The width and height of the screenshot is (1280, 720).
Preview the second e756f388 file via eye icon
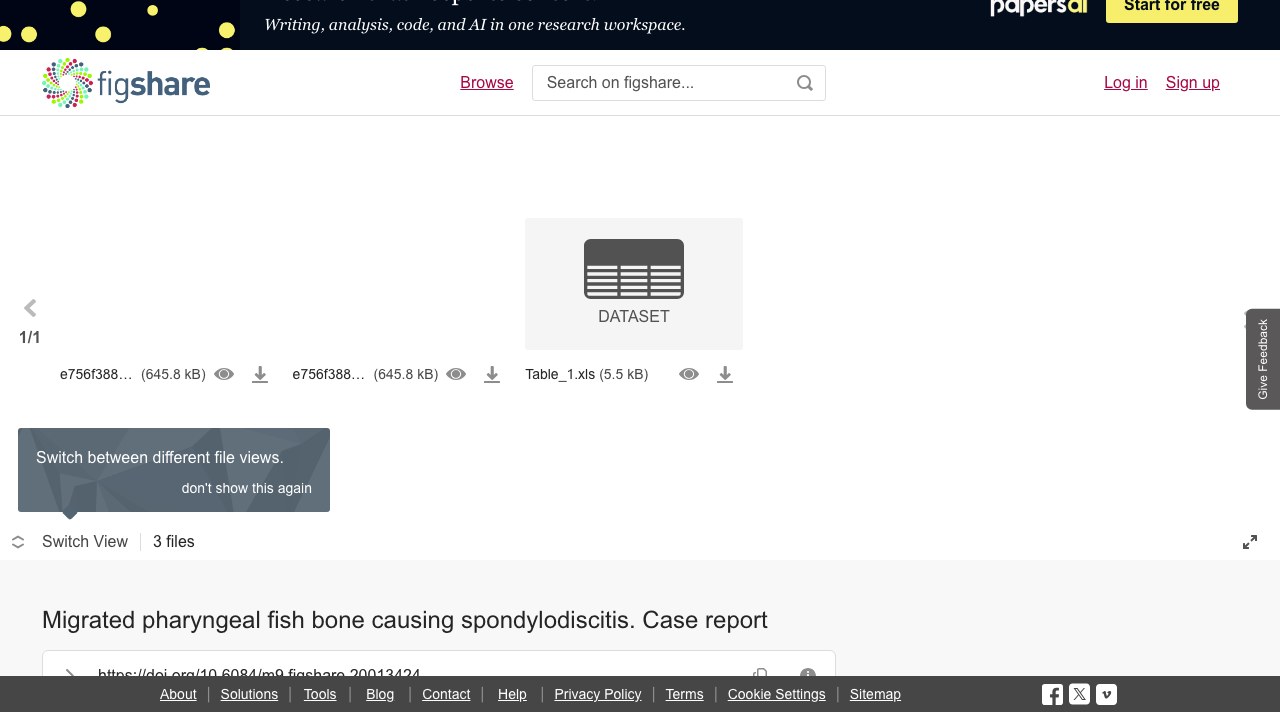point(456,374)
